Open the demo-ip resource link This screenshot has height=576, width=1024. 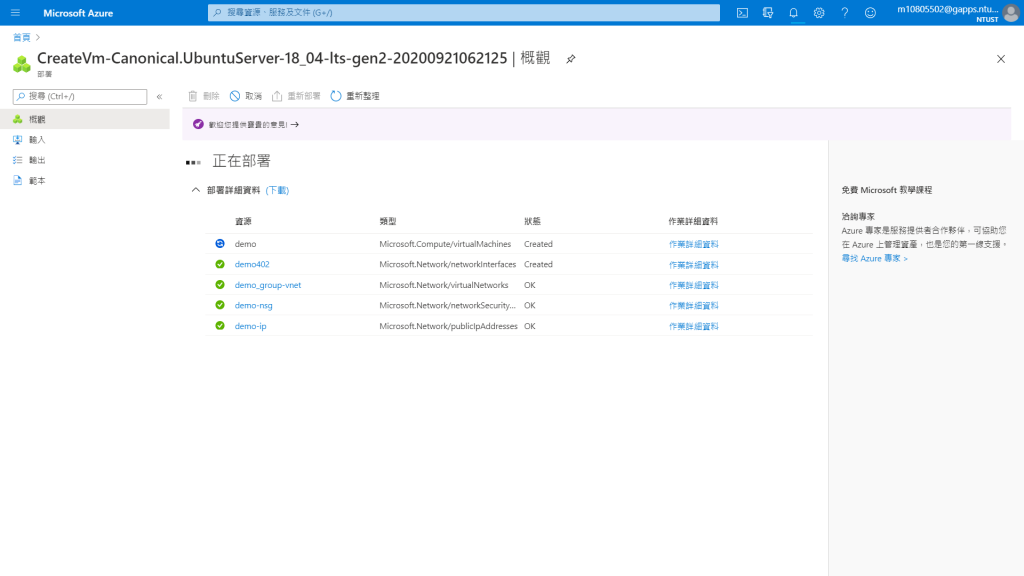coord(250,326)
